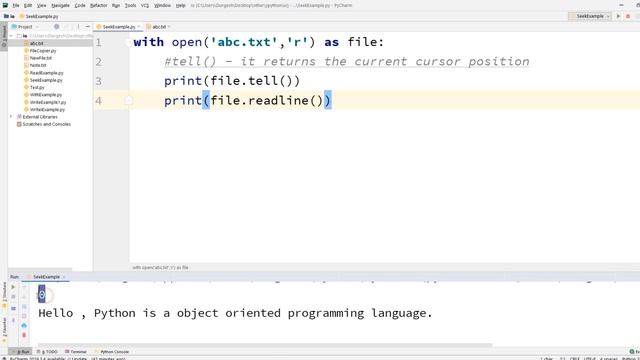Select WithExample.py in project tree
This screenshot has height=360, width=640.
click(x=46, y=95)
